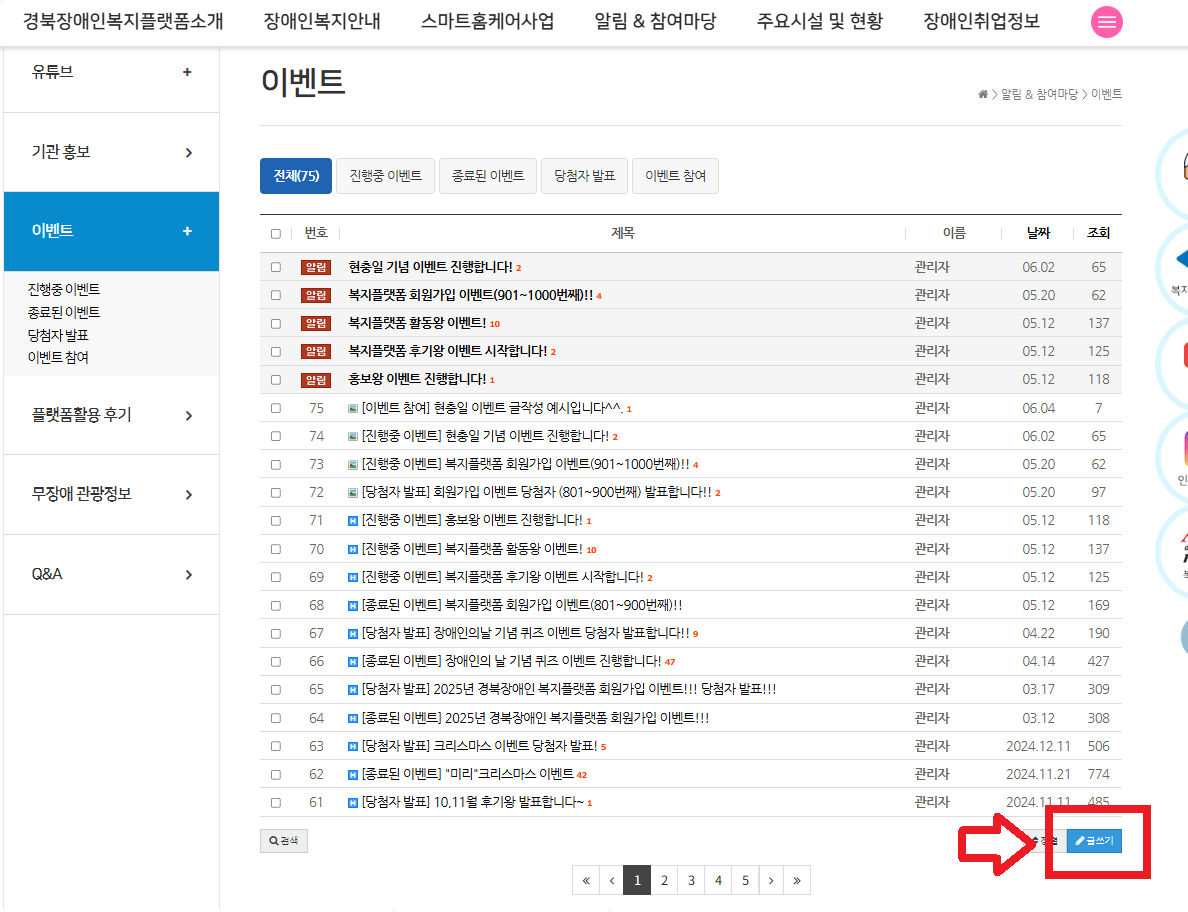Select the 종료된 이벤트 filter tab
This screenshot has width=1188, height=912.
[488, 176]
